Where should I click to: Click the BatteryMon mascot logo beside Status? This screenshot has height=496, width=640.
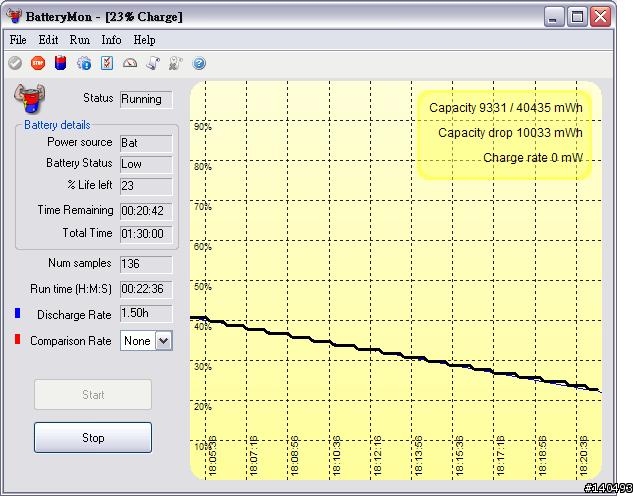point(29,98)
